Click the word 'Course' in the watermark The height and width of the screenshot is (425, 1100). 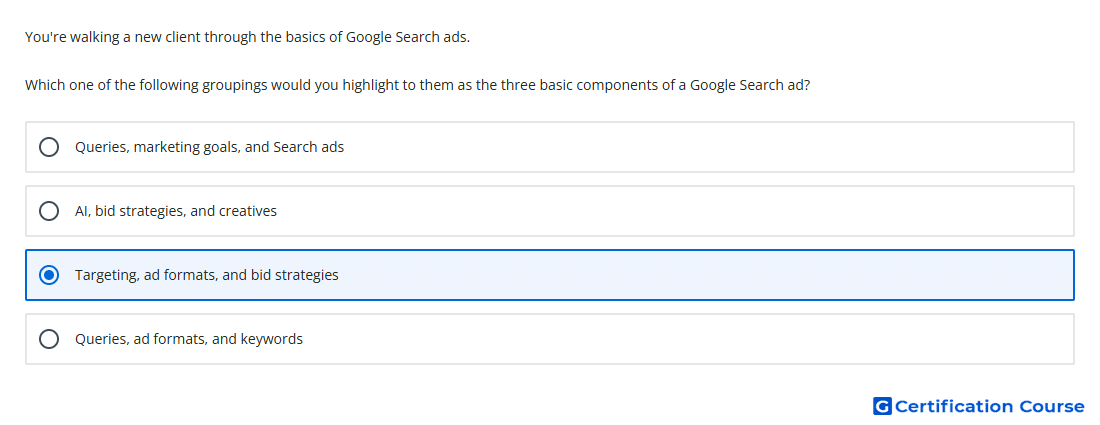click(1052, 406)
